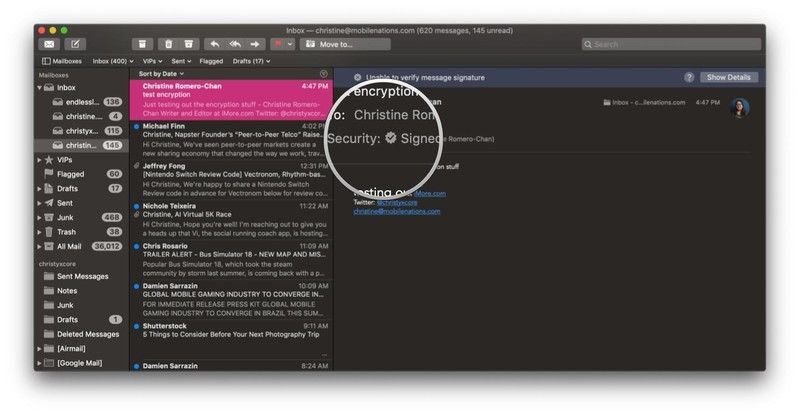Open the Move to... menu
800x415 pixels.
(x=345, y=44)
